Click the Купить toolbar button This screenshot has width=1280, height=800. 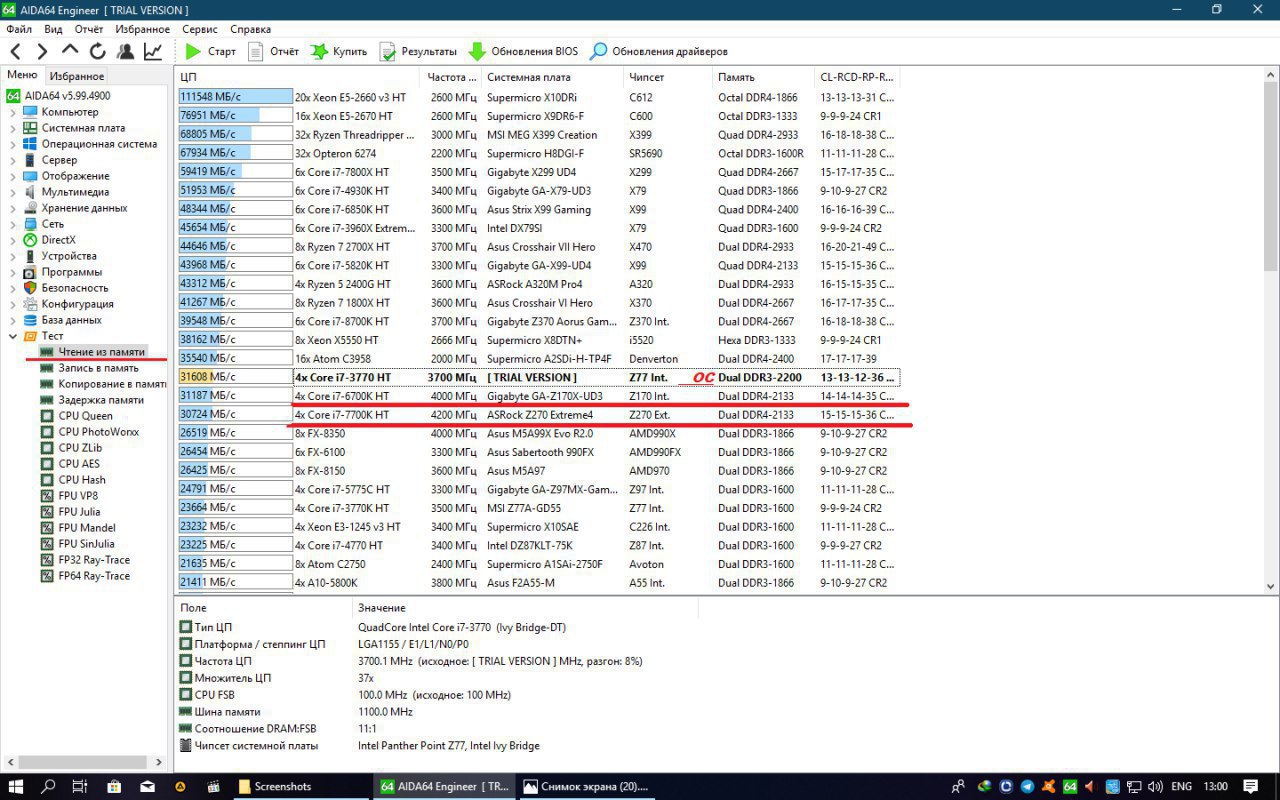(x=338, y=51)
